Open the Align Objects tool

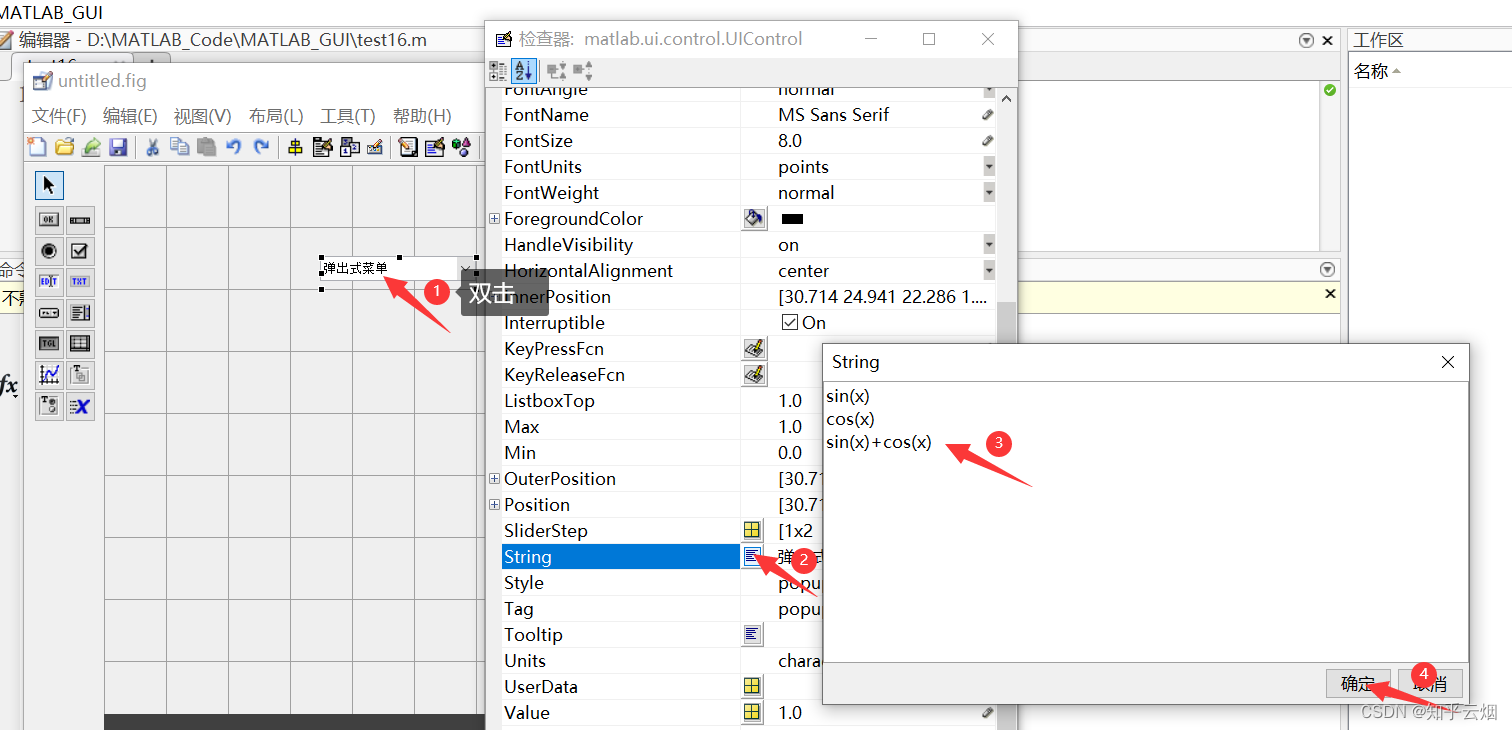point(295,147)
